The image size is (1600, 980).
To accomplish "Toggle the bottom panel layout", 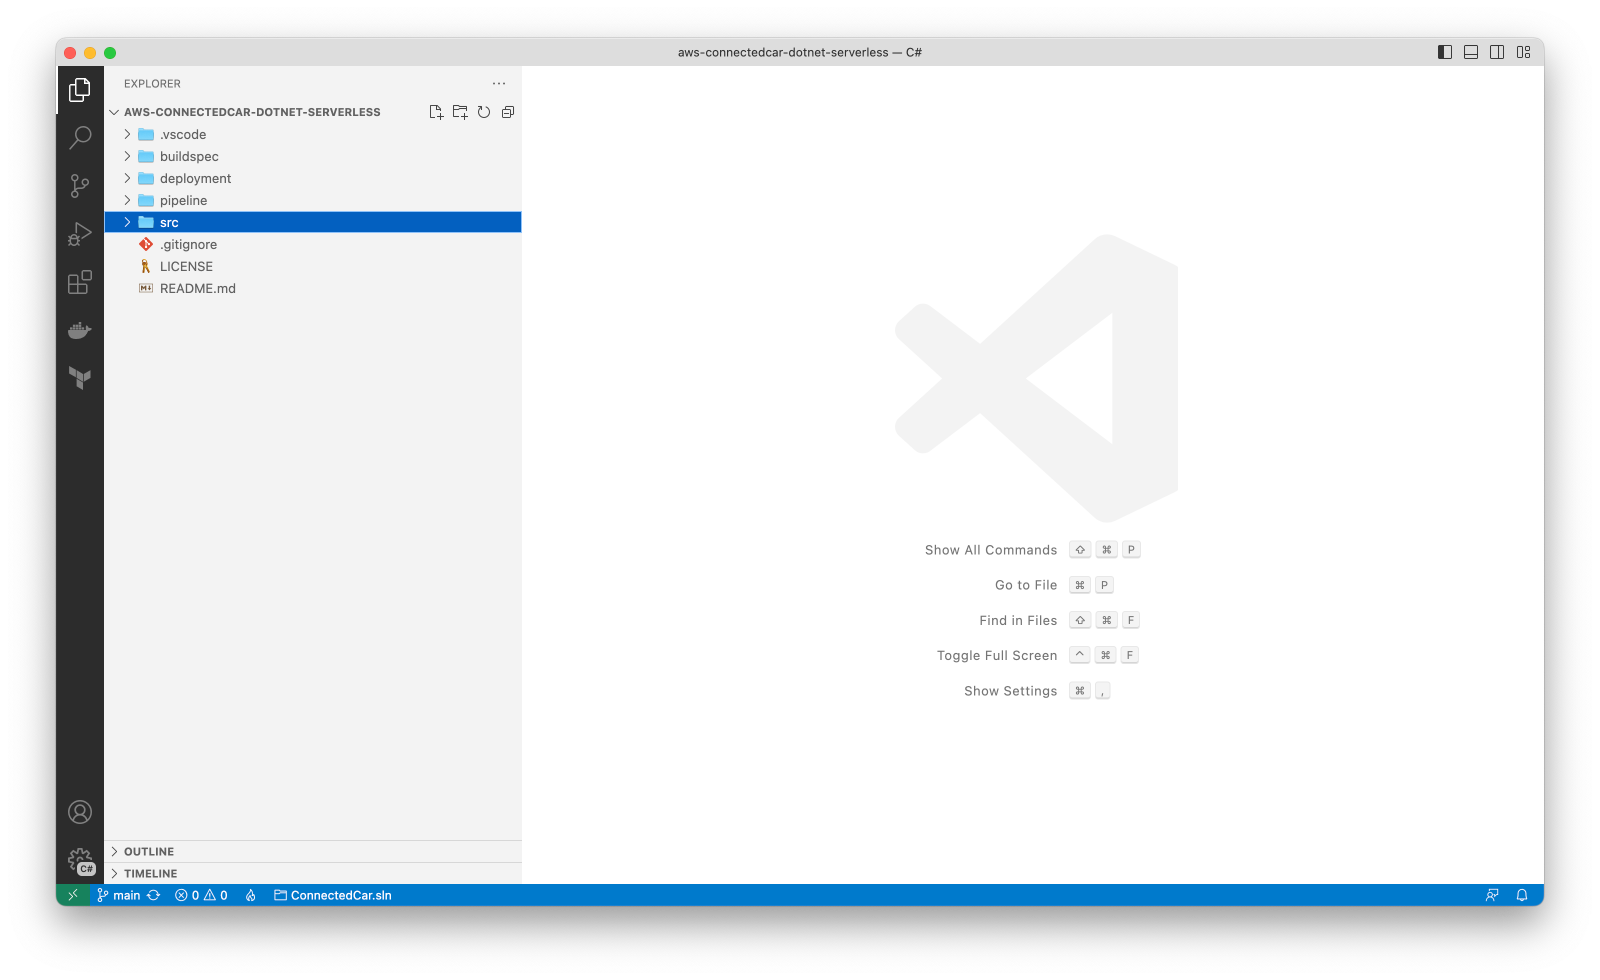I will [x=1471, y=52].
